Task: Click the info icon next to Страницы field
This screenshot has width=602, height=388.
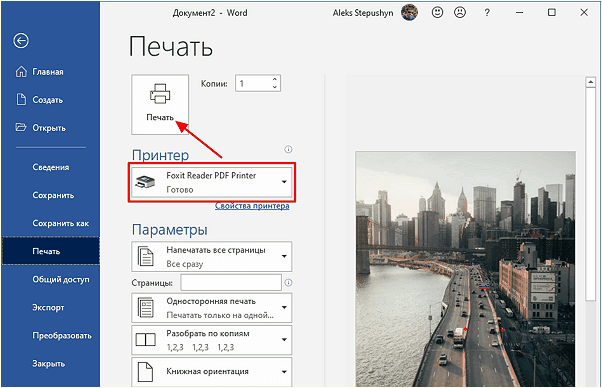Action: 288,283
